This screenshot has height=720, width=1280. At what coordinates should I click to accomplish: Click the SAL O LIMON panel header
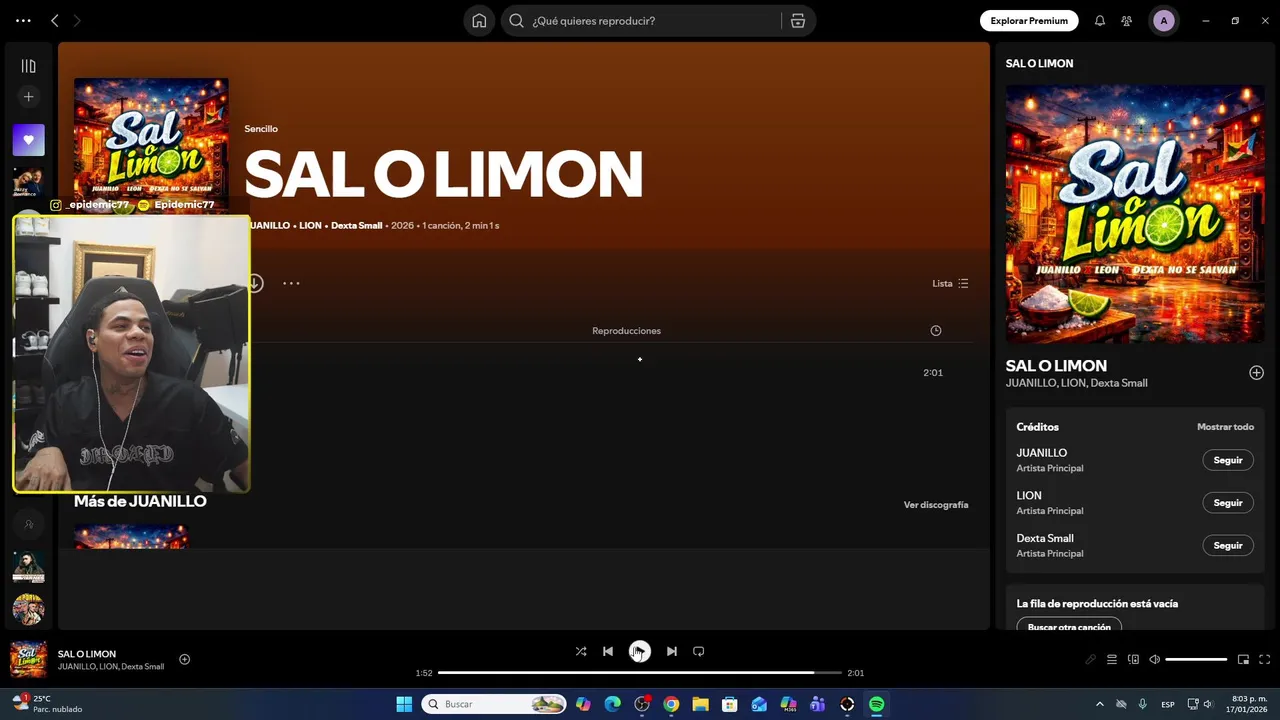pyautogui.click(x=1039, y=63)
